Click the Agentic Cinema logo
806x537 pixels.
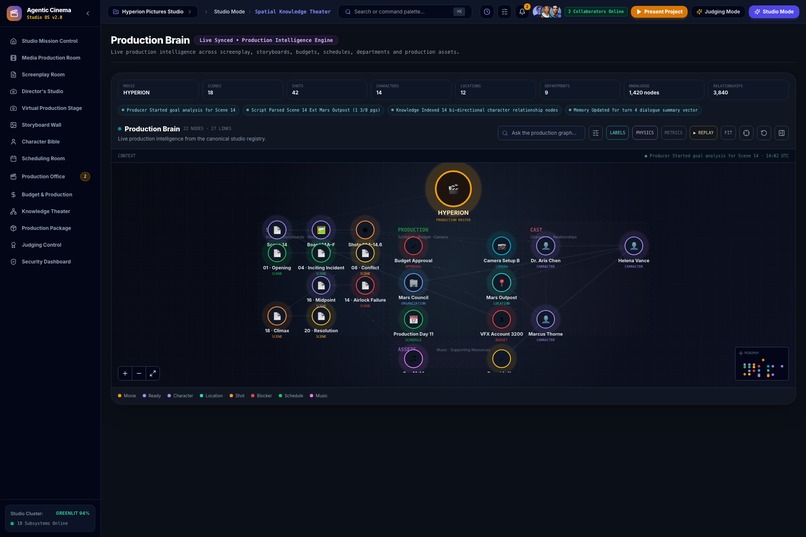(x=14, y=13)
